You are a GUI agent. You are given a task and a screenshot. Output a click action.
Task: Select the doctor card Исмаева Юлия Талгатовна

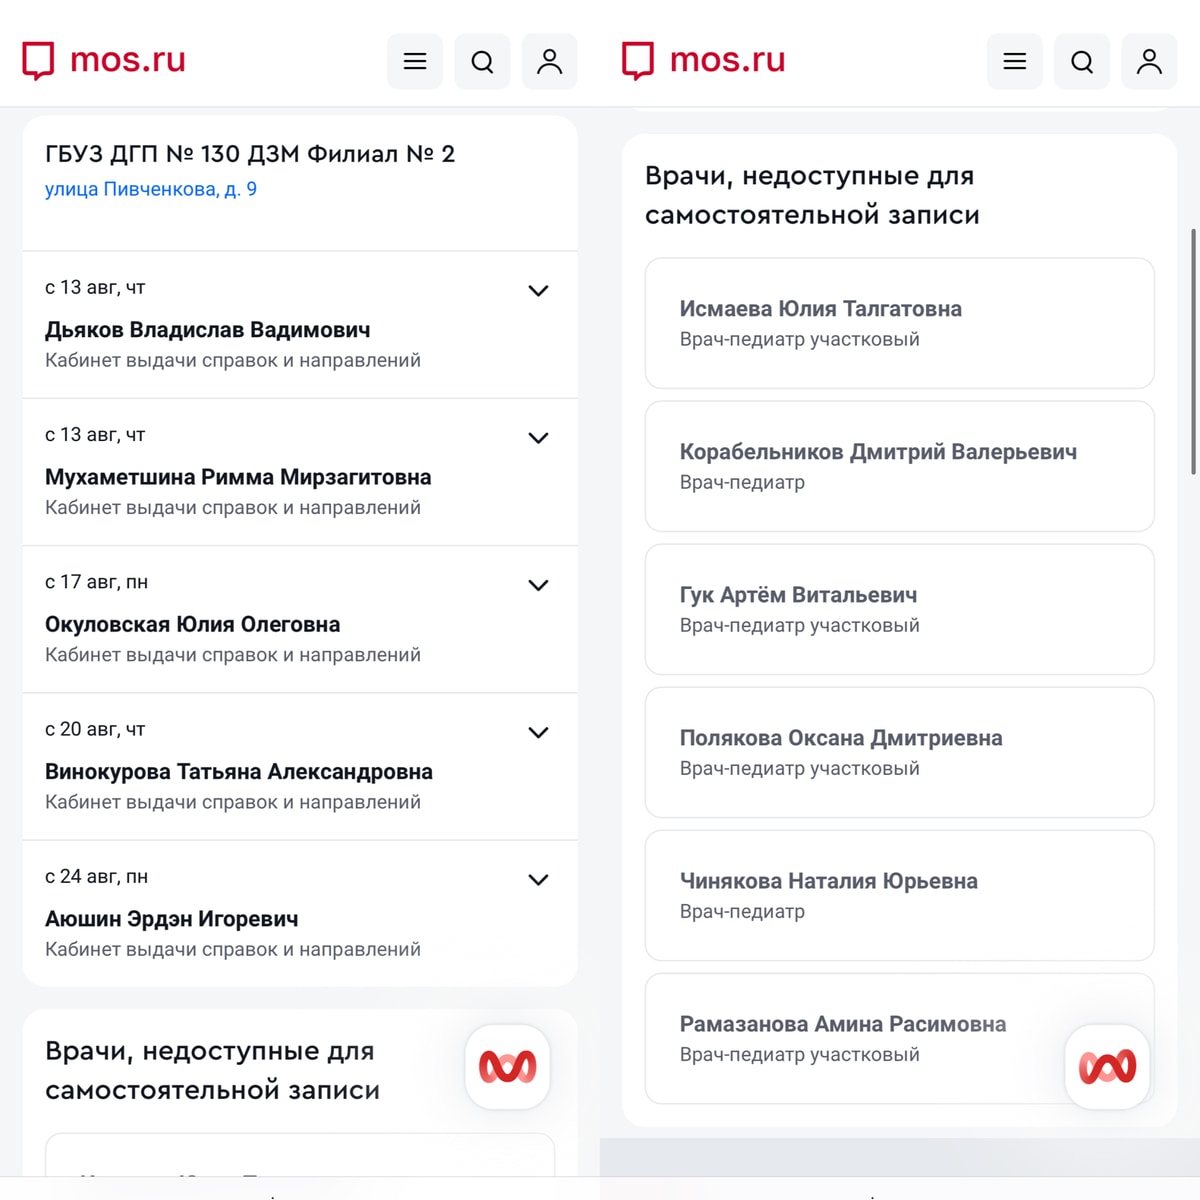[900, 323]
